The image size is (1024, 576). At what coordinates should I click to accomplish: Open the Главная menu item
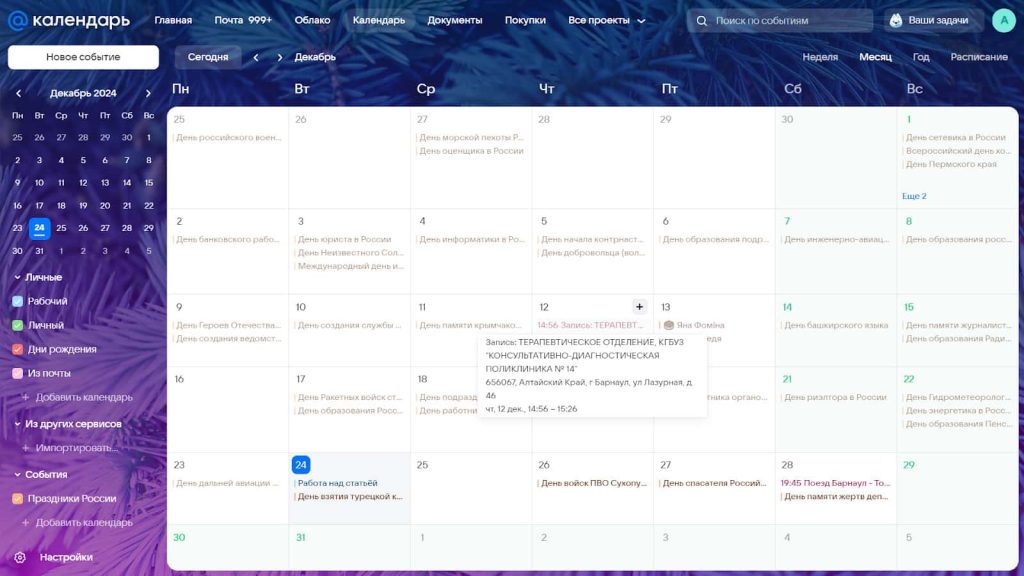[173, 21]
